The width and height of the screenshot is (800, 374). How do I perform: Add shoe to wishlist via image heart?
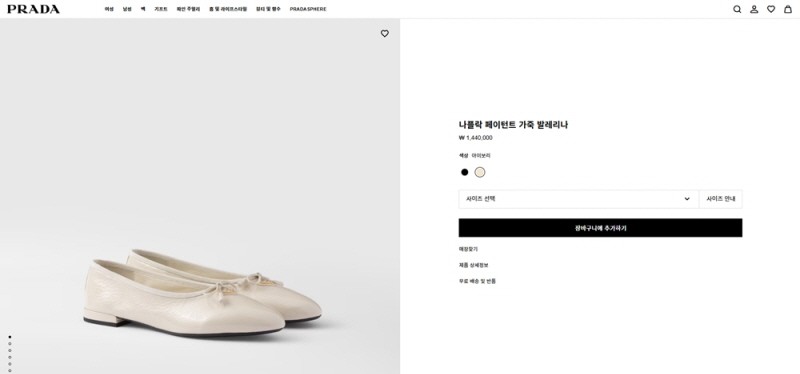pyautogui.click(x=385, y=34)
